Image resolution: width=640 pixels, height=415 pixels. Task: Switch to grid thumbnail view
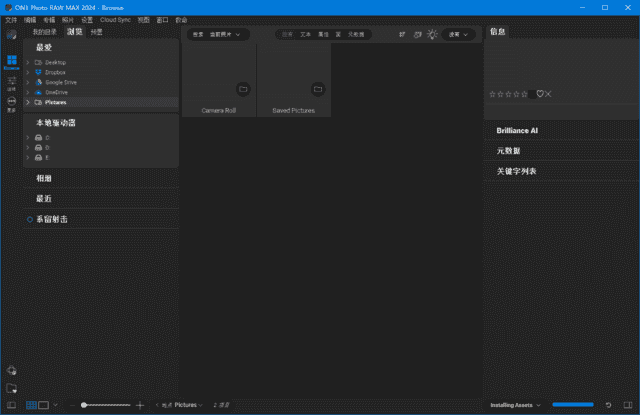click(x=31, y=405)
